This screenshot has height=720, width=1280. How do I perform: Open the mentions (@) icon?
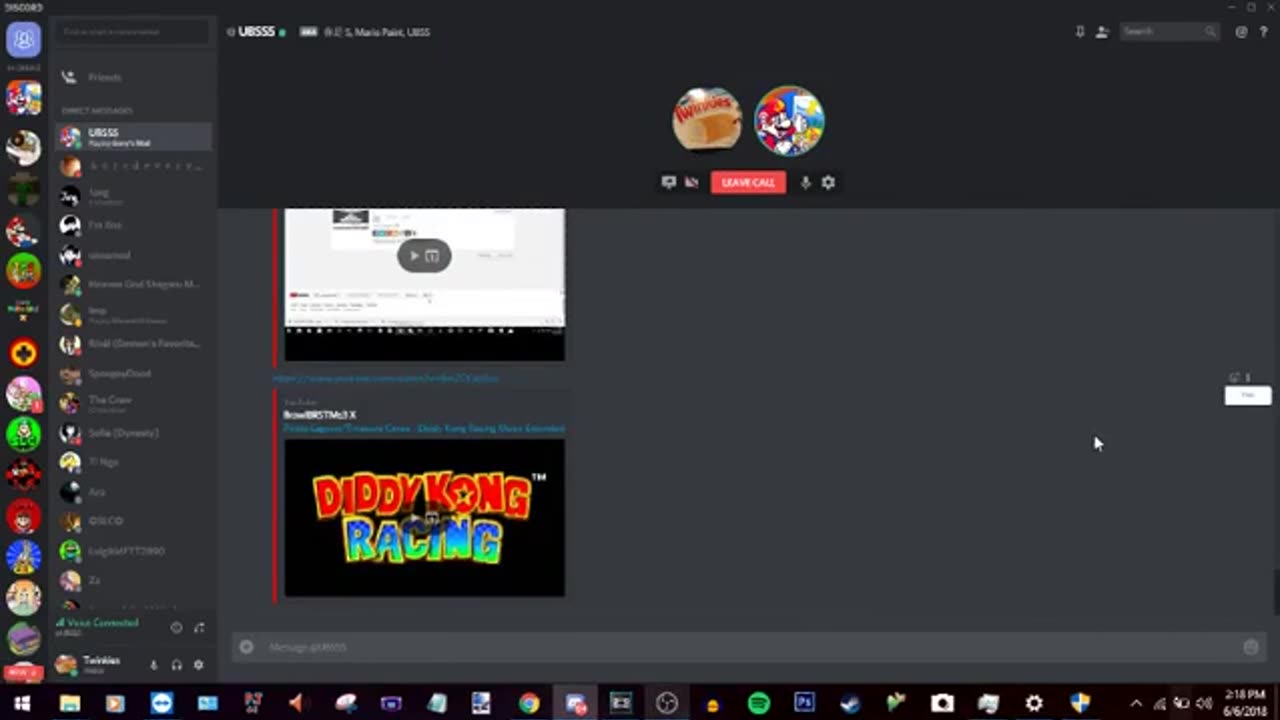click(1241, 32)
